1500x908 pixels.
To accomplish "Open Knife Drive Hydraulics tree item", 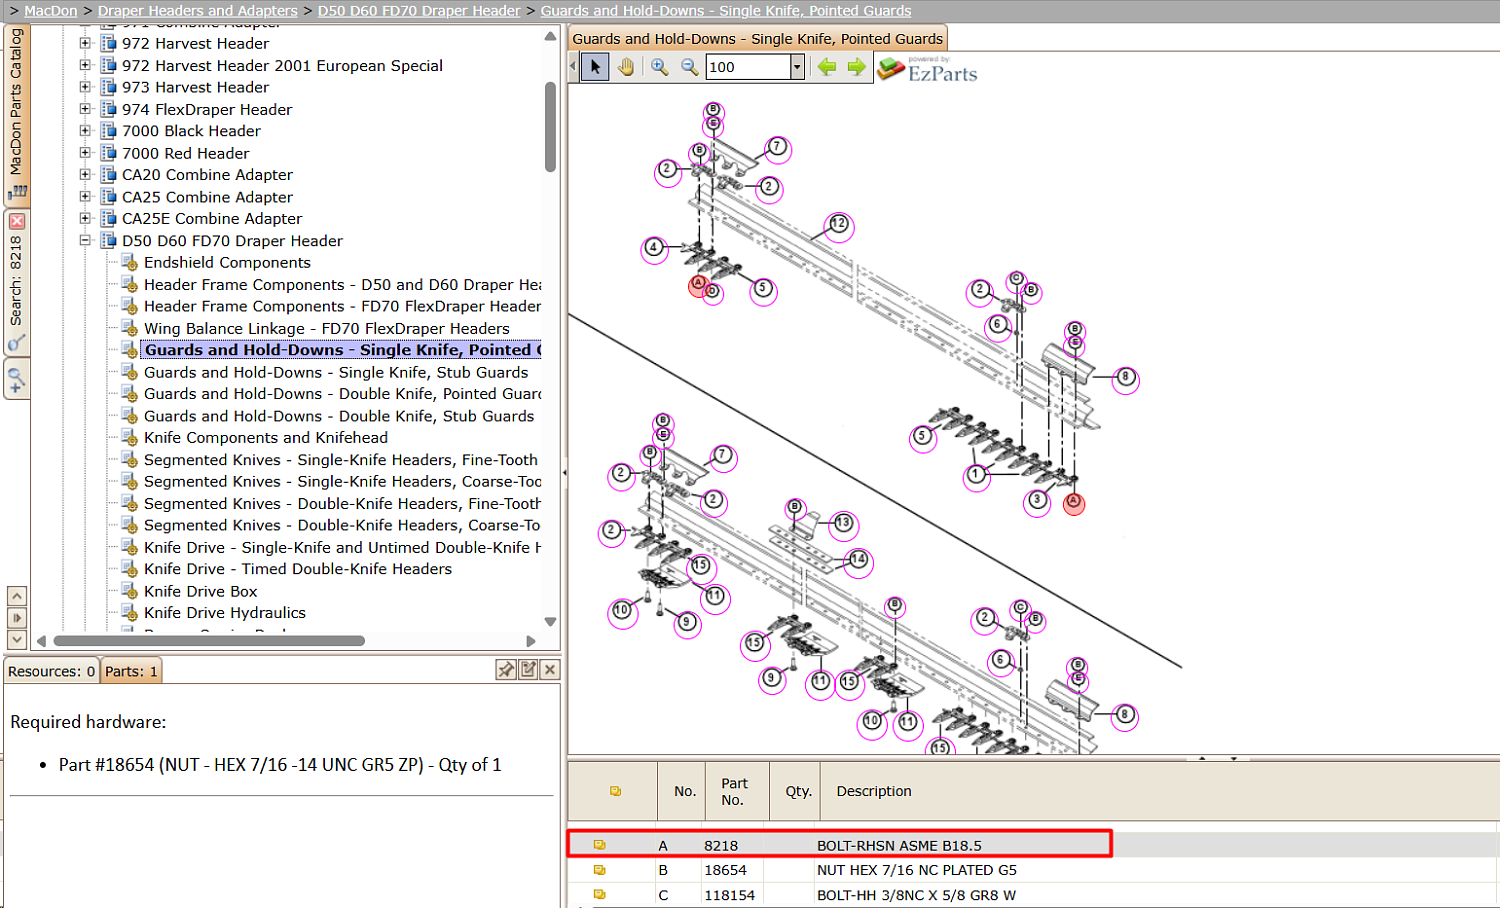I will point(225,613).
